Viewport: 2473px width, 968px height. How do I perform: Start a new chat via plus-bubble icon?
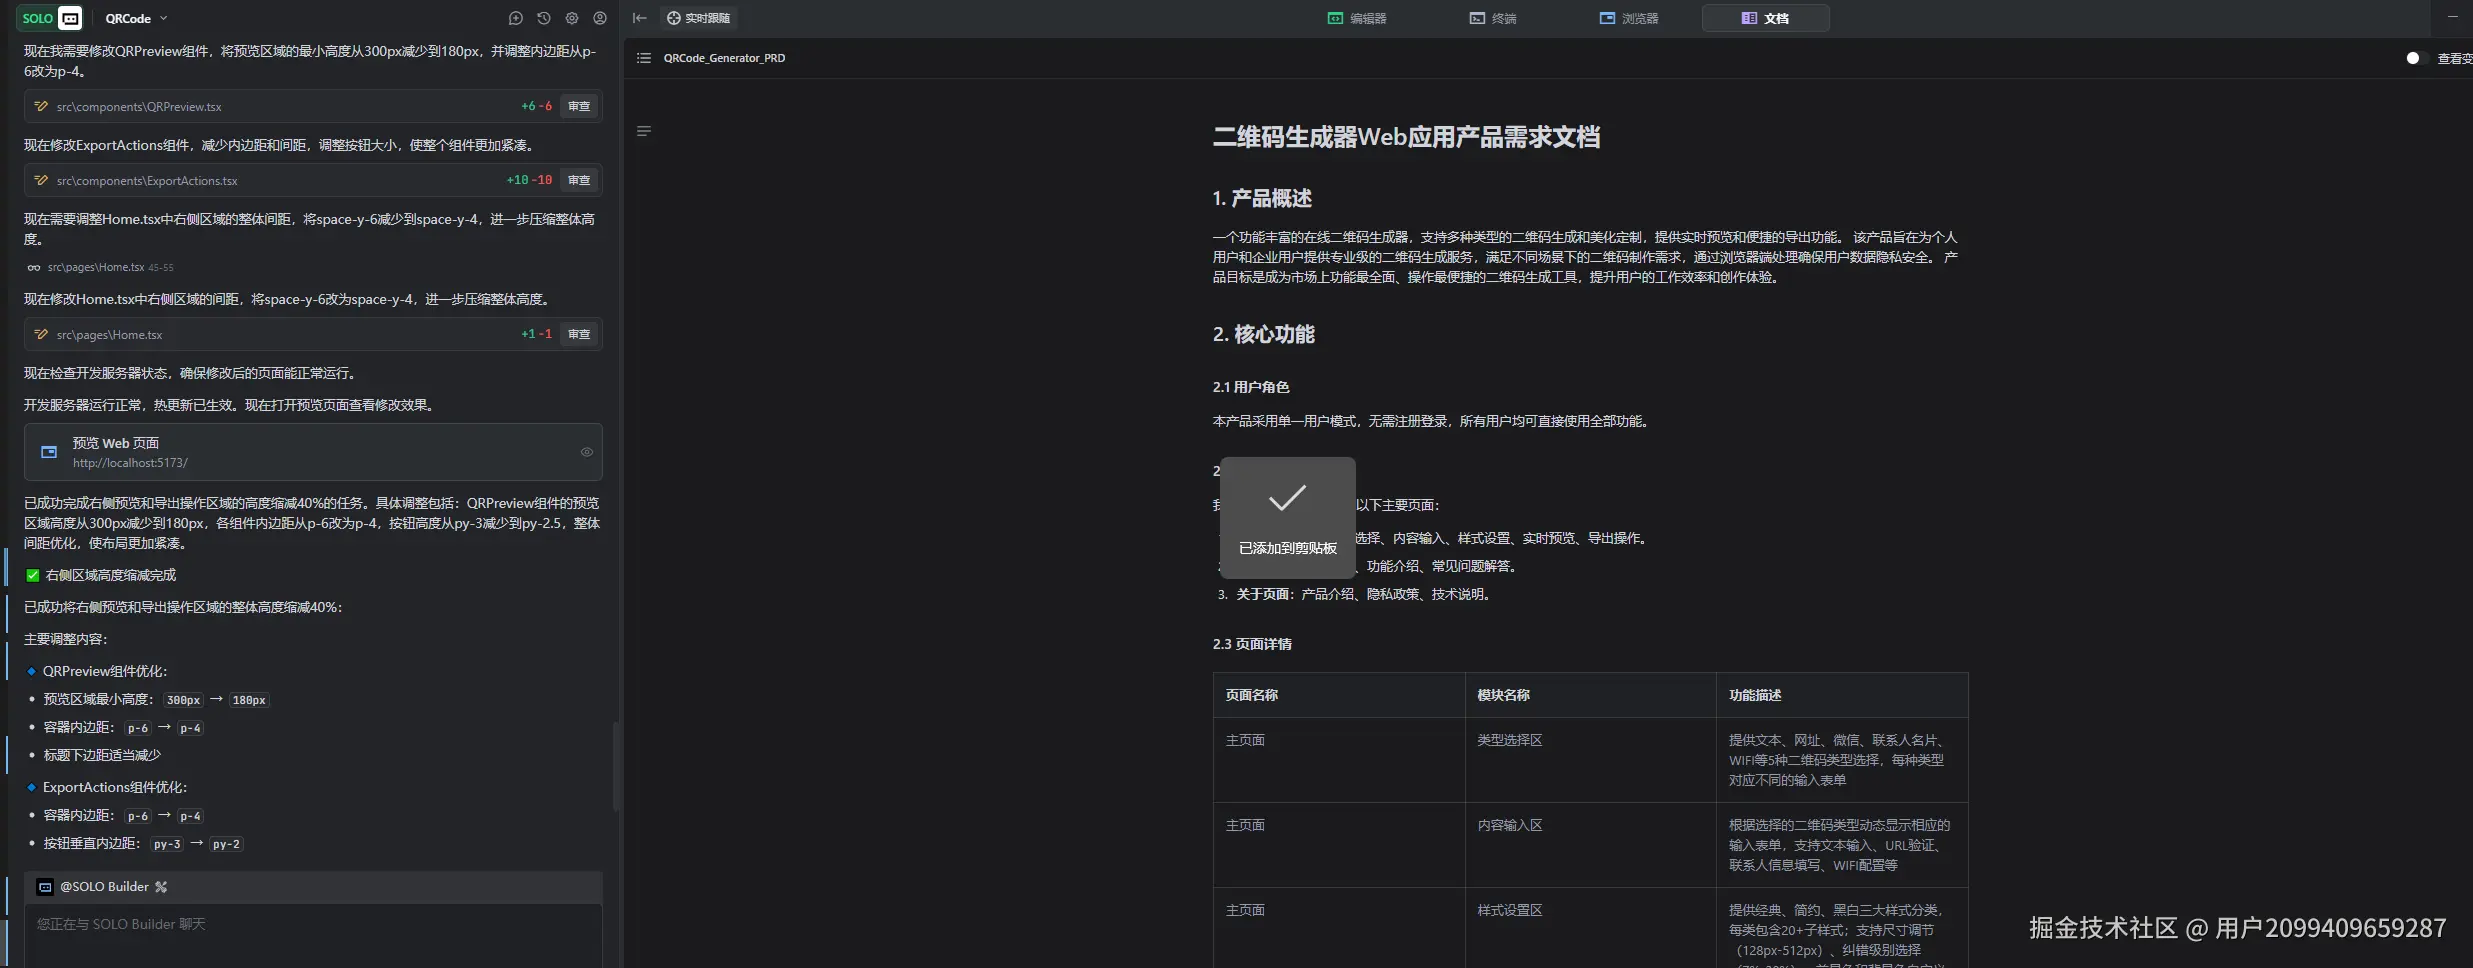pos(516,18)
